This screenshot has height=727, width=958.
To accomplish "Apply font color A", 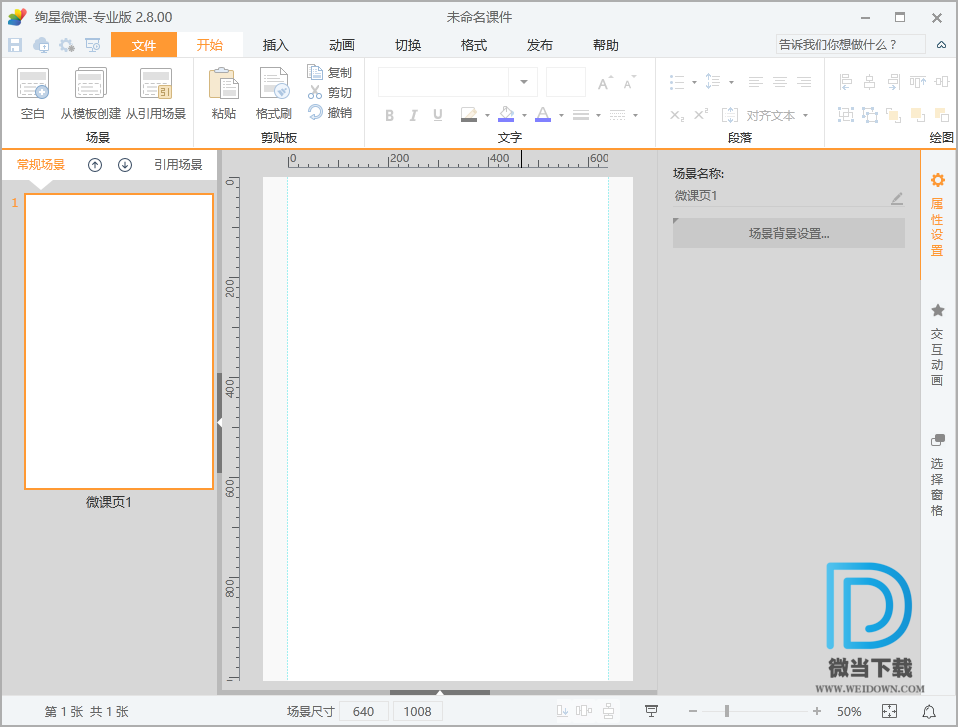I will click(543, 114).
